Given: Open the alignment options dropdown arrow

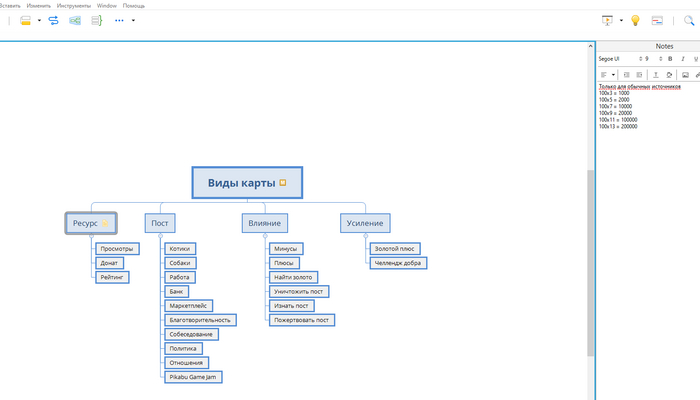Looking at the screenshot, I should (613, 75).
